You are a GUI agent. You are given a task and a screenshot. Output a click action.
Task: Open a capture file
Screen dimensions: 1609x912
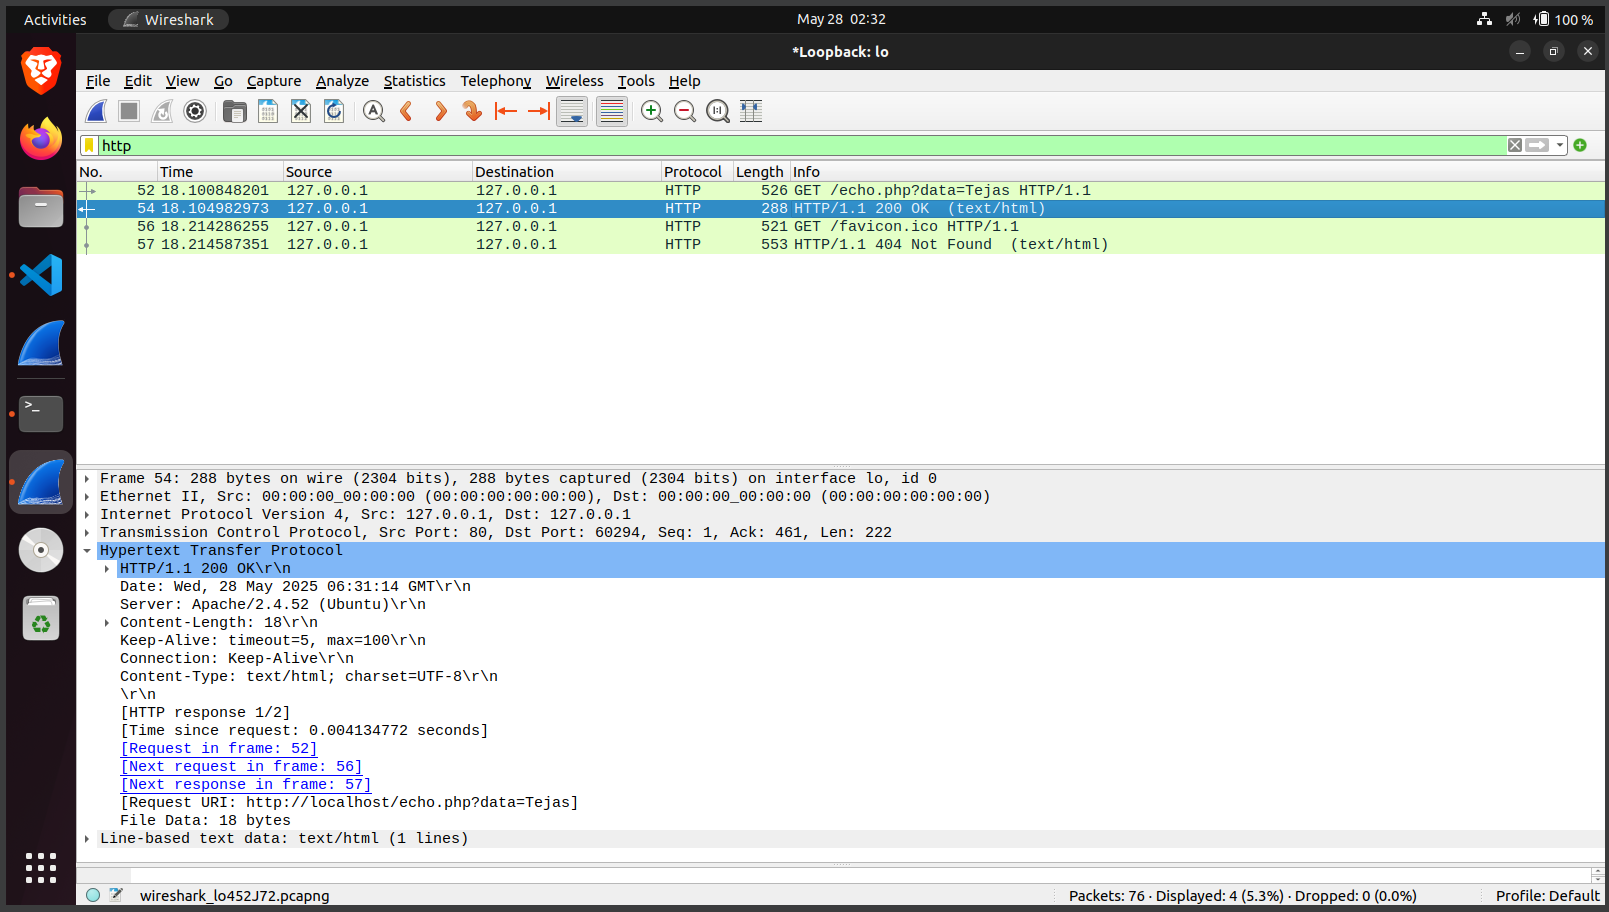[235, 111]
